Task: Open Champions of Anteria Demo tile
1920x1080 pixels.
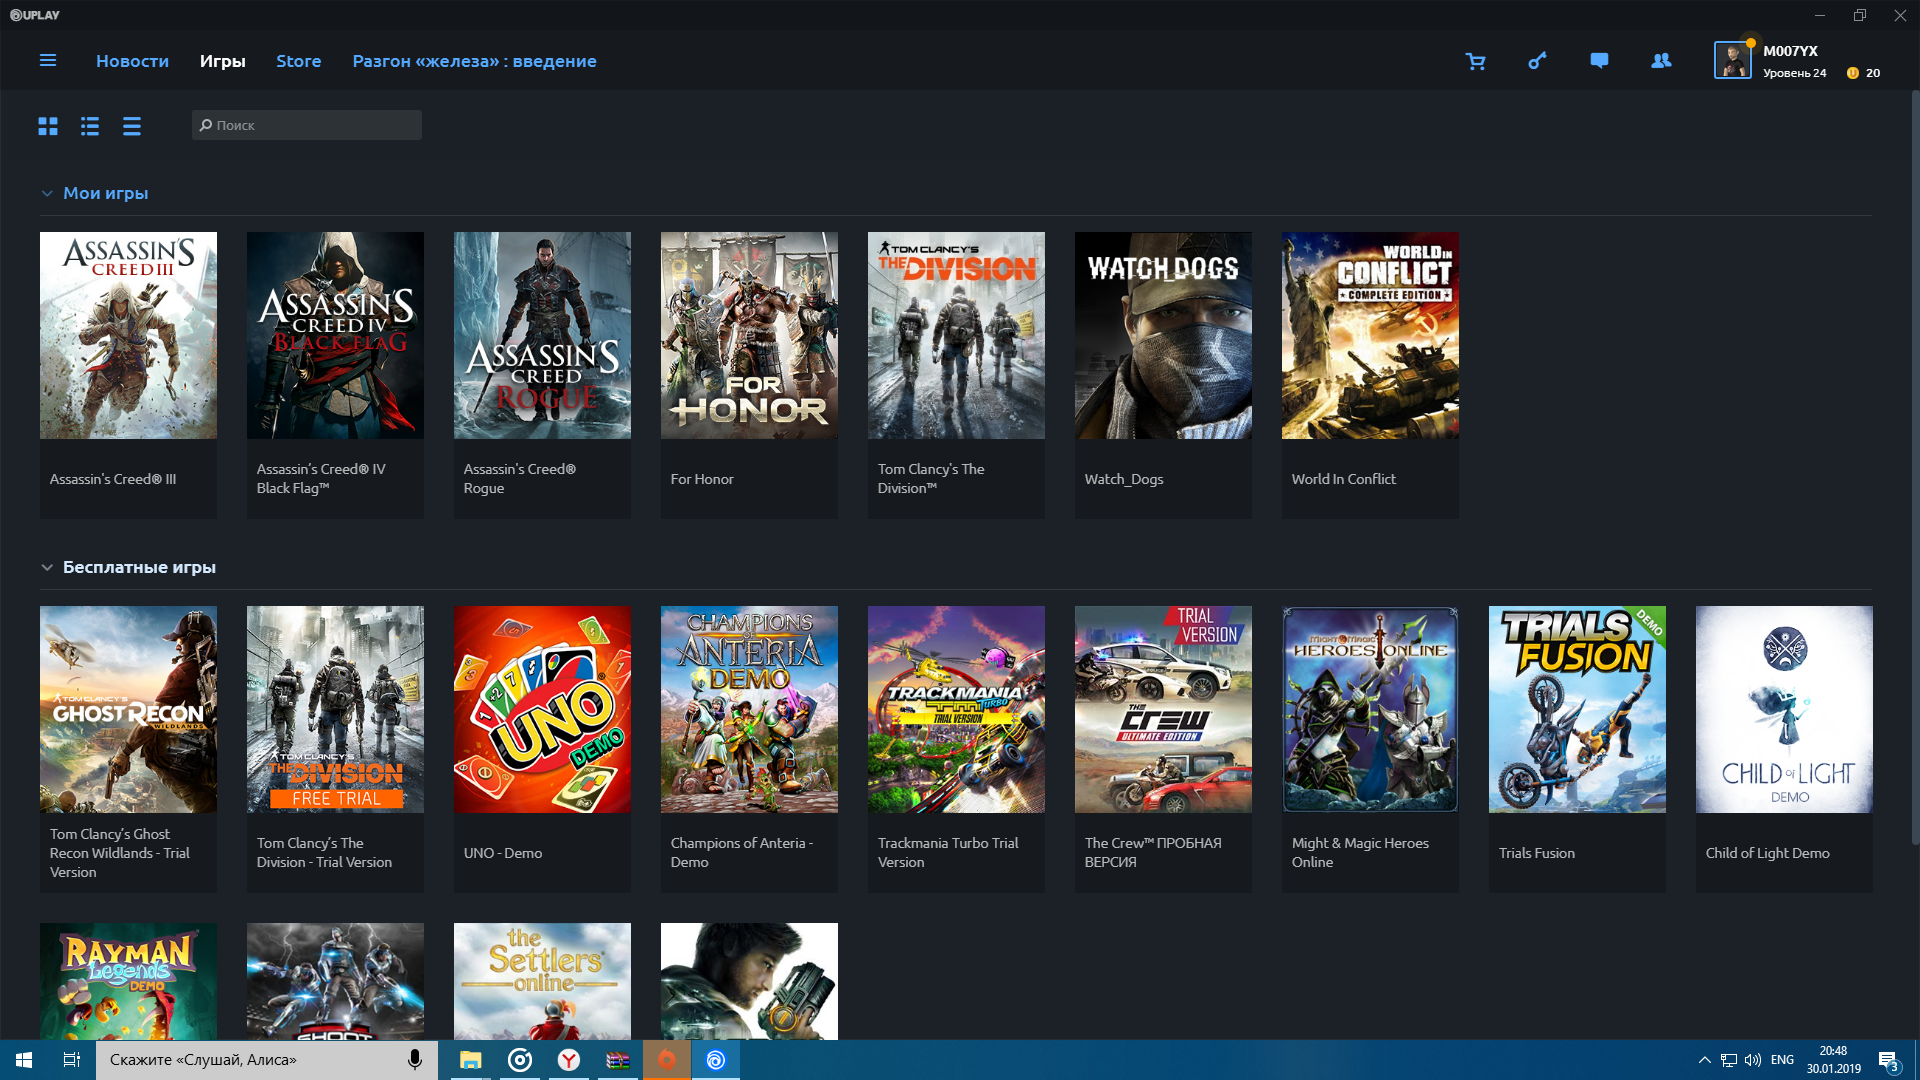Action: click(749, 749)
